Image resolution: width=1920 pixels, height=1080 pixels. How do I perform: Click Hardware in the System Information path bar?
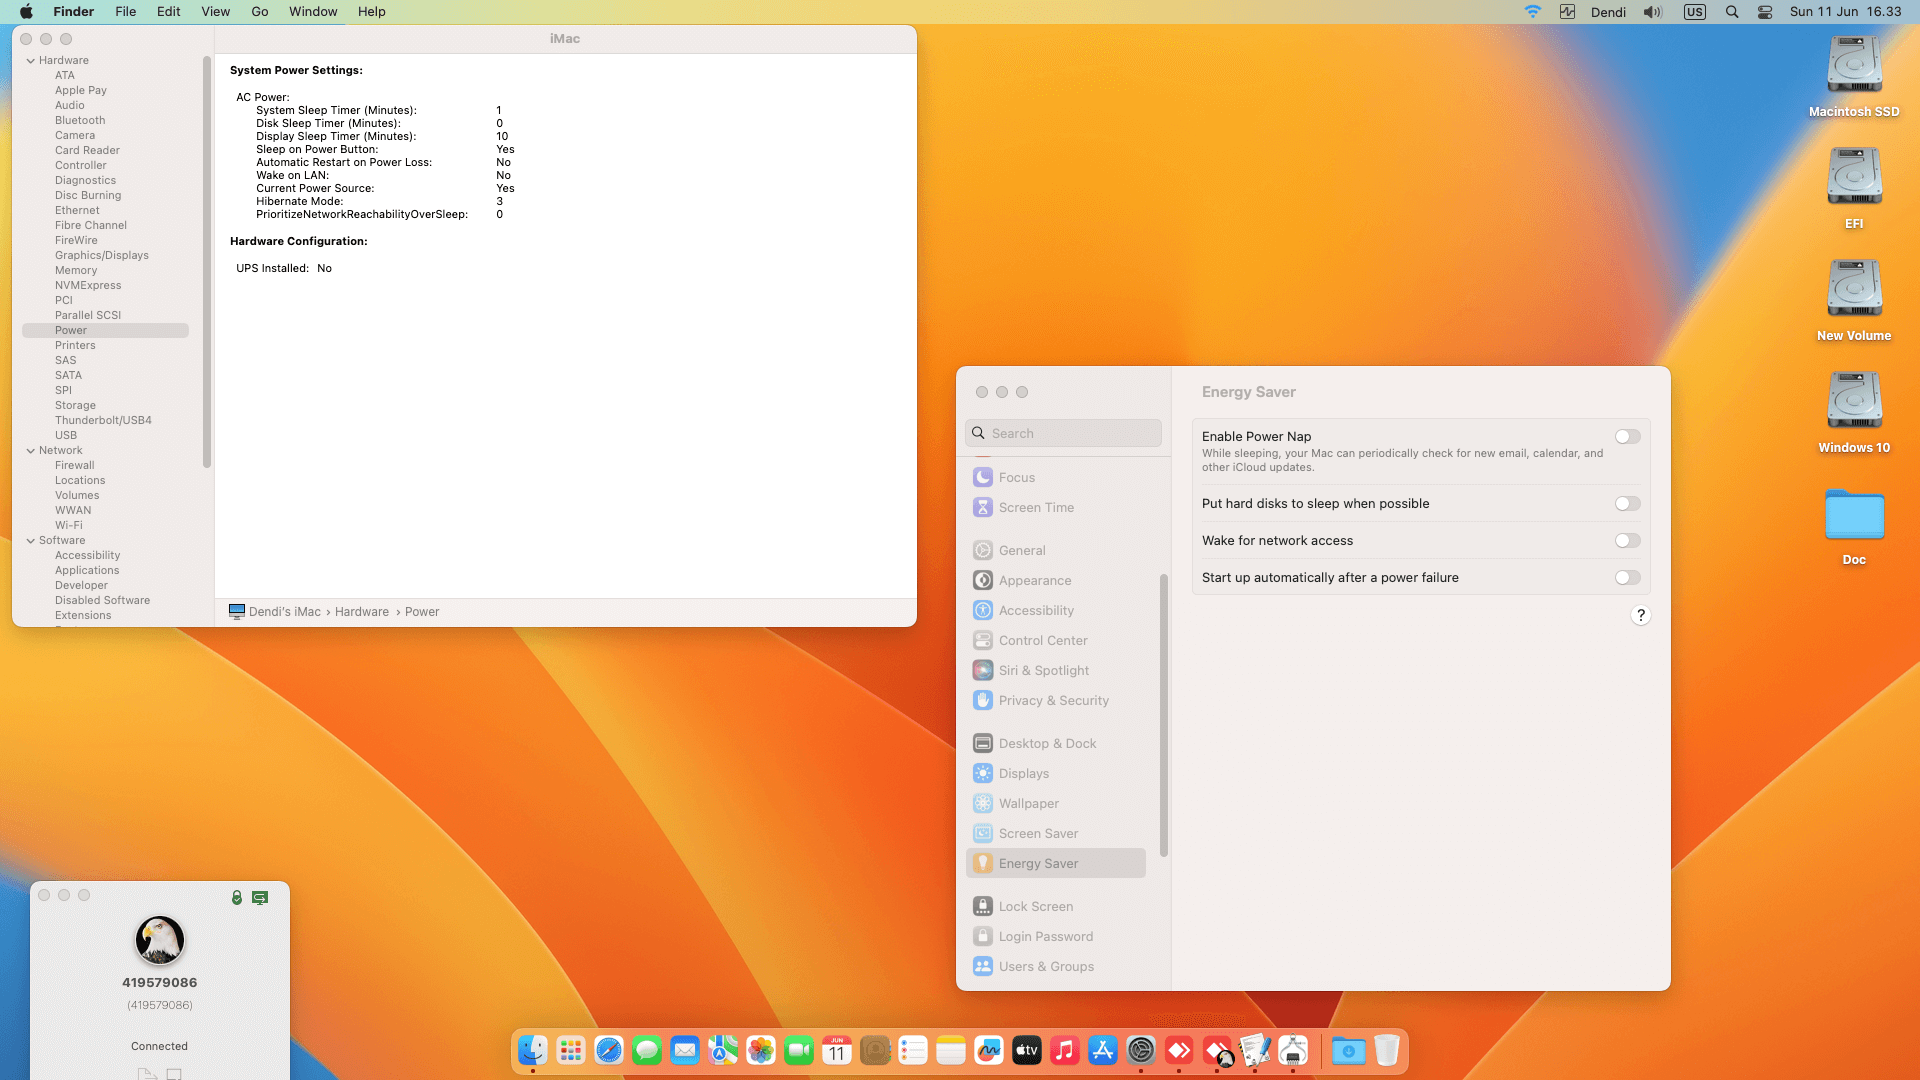coord(362,612)
